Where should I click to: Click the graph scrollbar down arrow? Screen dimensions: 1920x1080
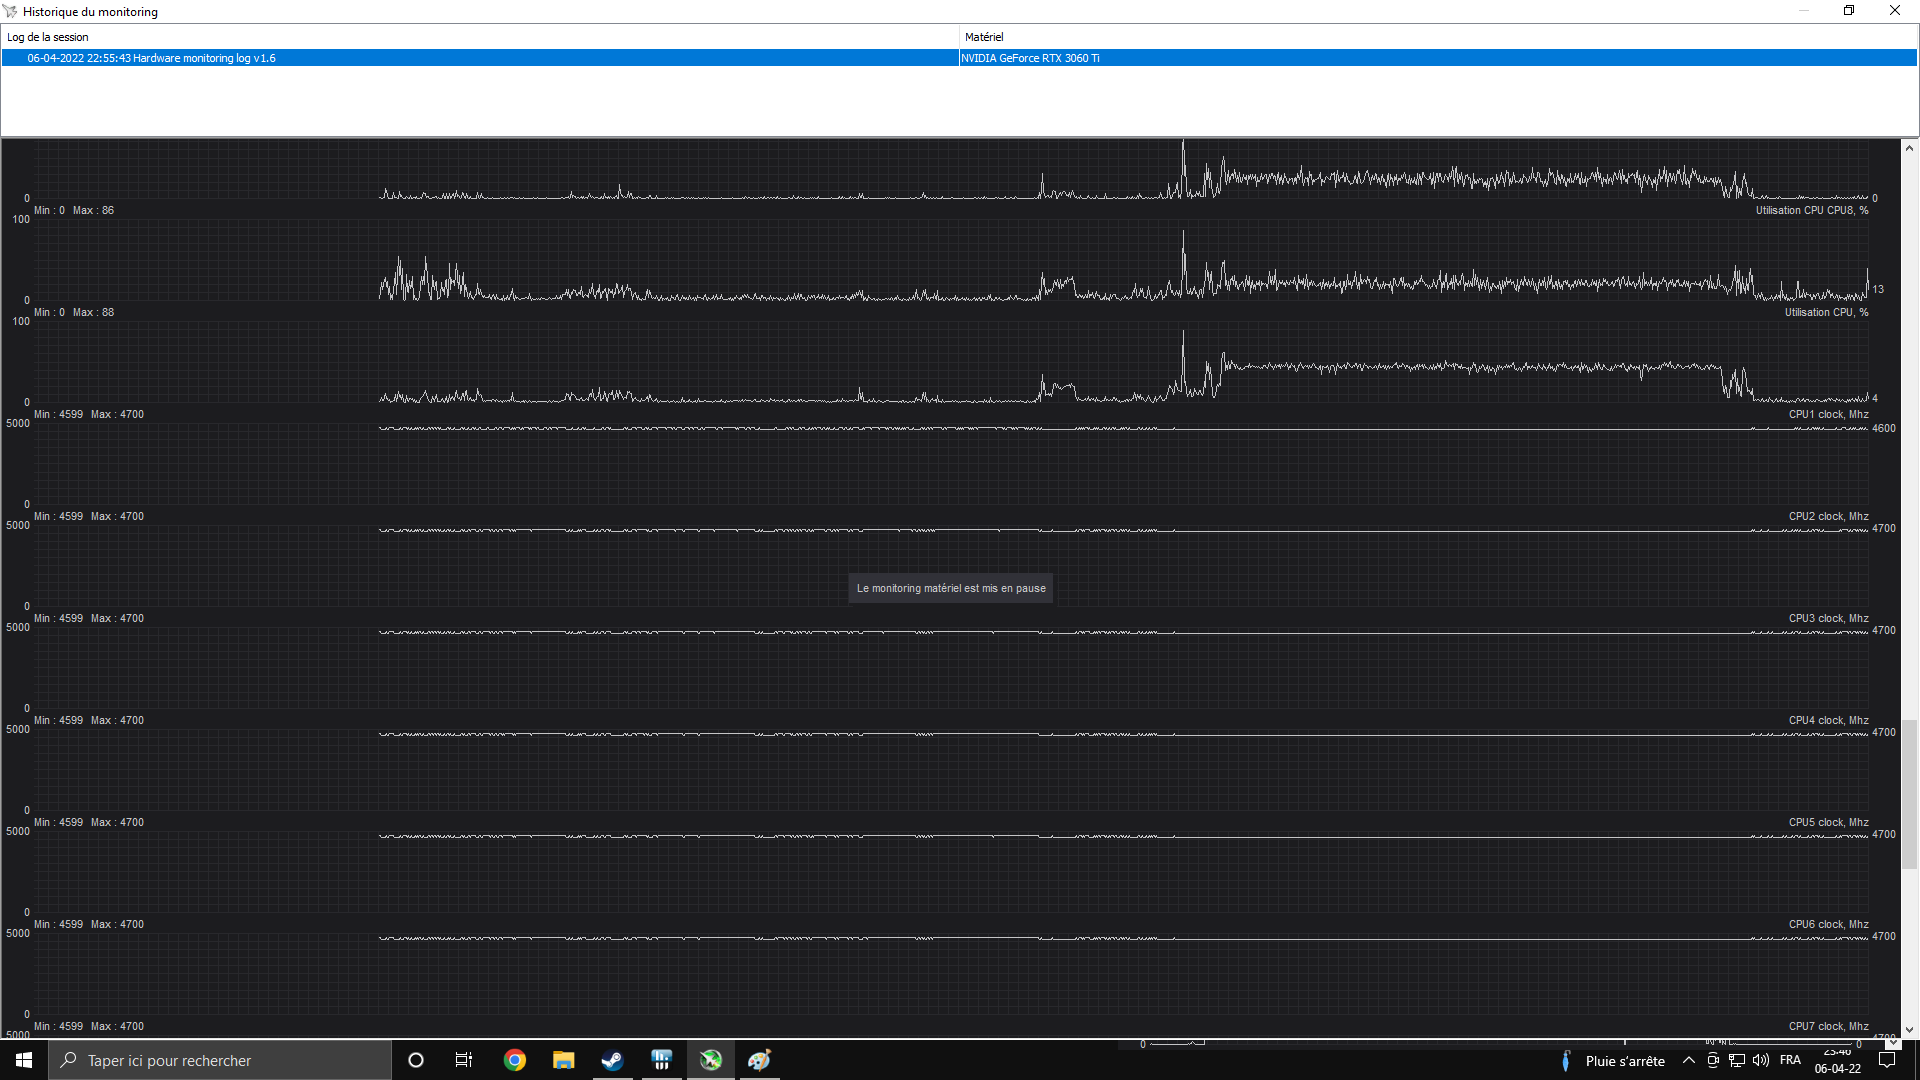click(x=1909, y=1029)
